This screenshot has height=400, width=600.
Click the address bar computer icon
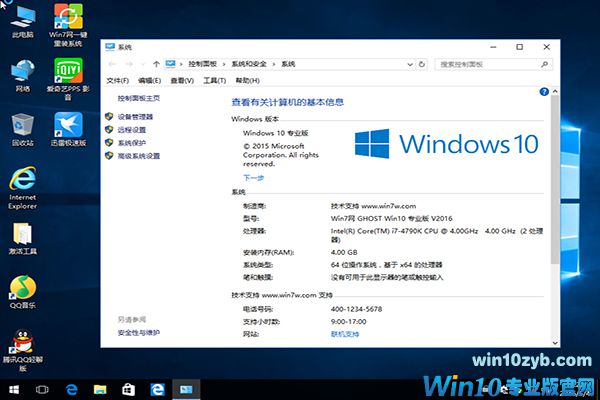click(170, 64)
